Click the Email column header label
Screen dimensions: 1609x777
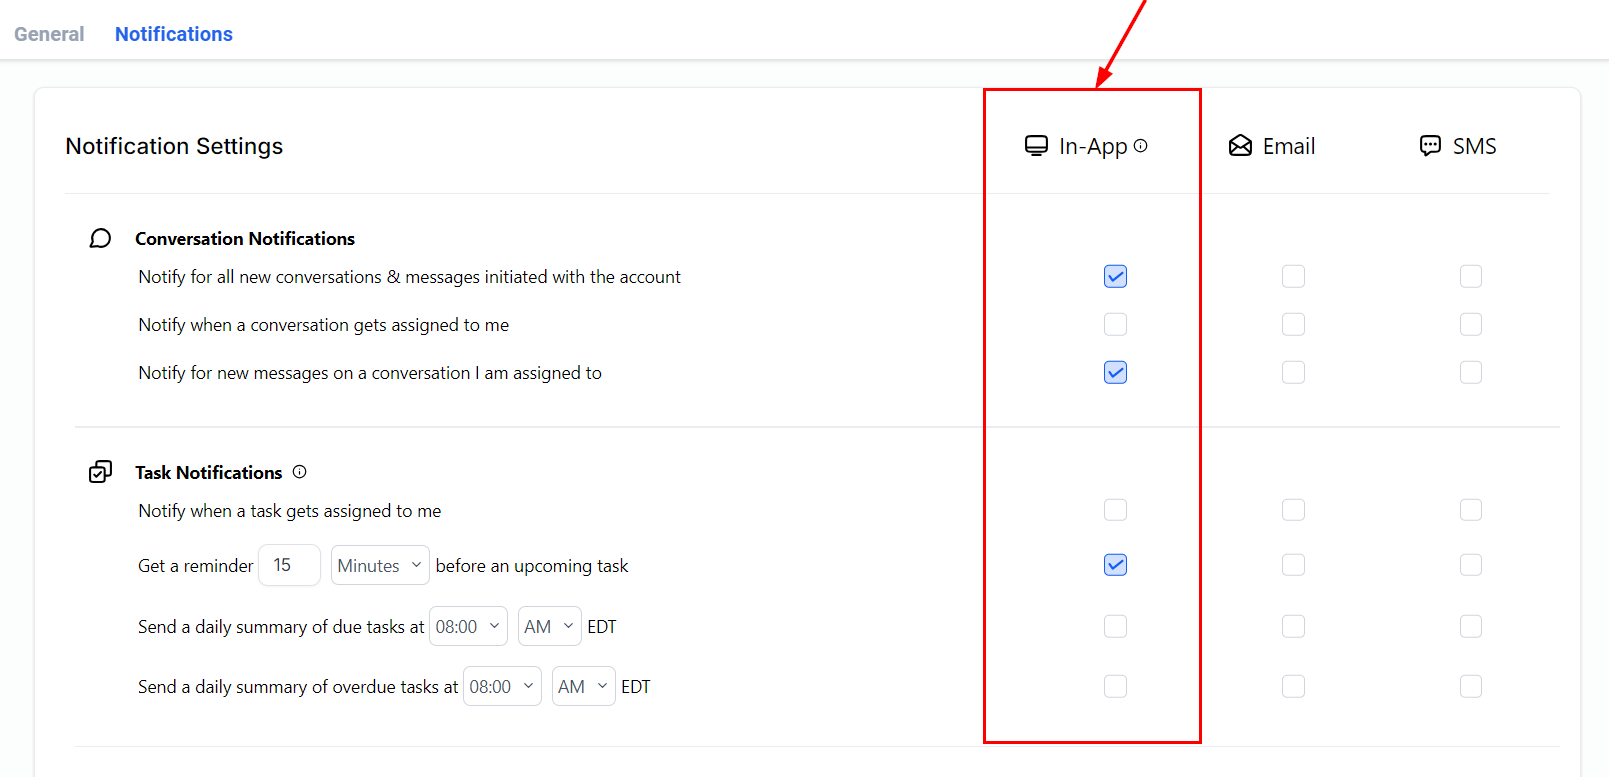(1288, 146)
